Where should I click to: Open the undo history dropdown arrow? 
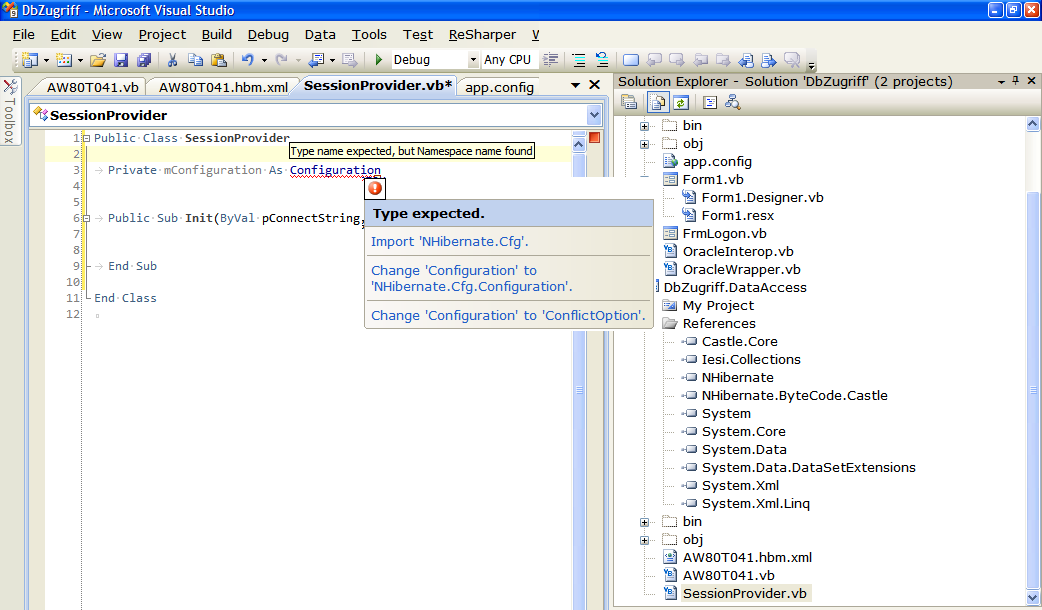pyautogui.click(x=264, y=60)
